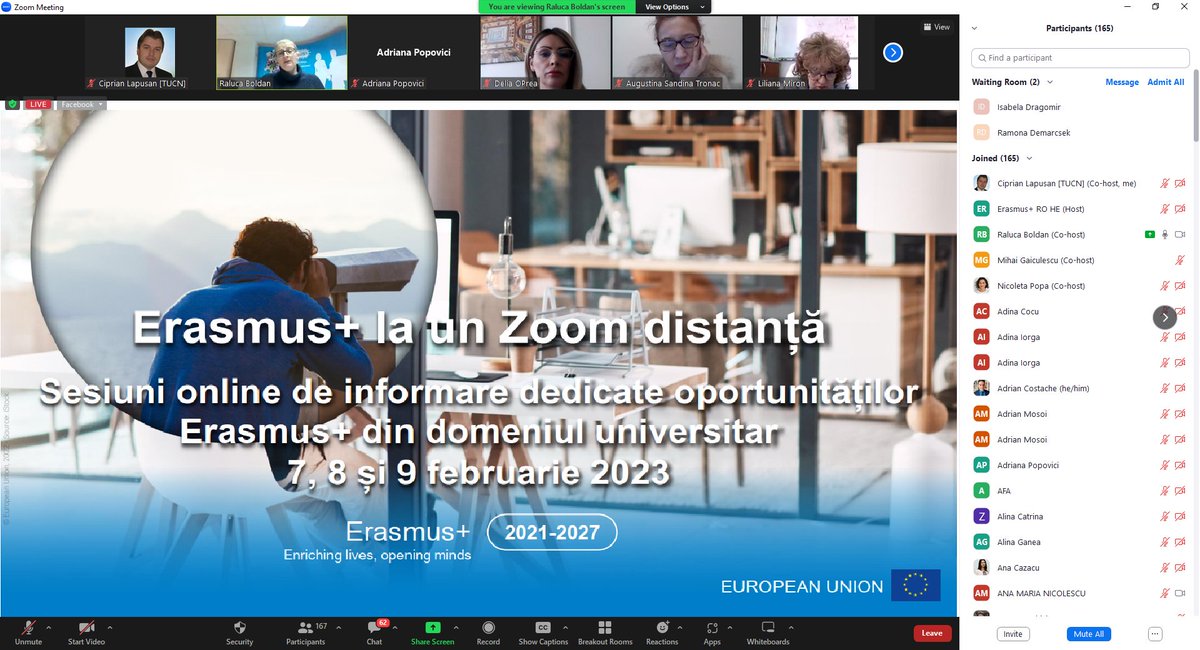
Task: Toggle Mihai Gaiculescu's muted mic icon
Action: pyautogui.click(x=1180, y=260)
